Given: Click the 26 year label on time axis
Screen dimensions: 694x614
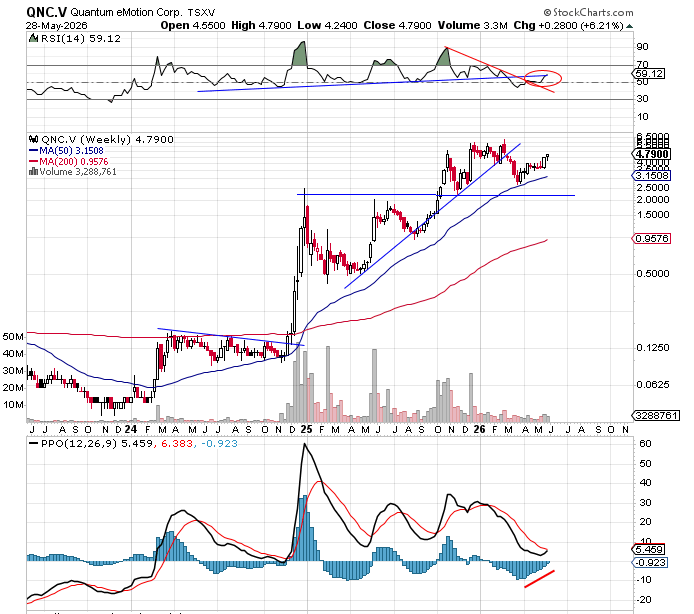Looking at the screenshot, I should click(479, 429).
